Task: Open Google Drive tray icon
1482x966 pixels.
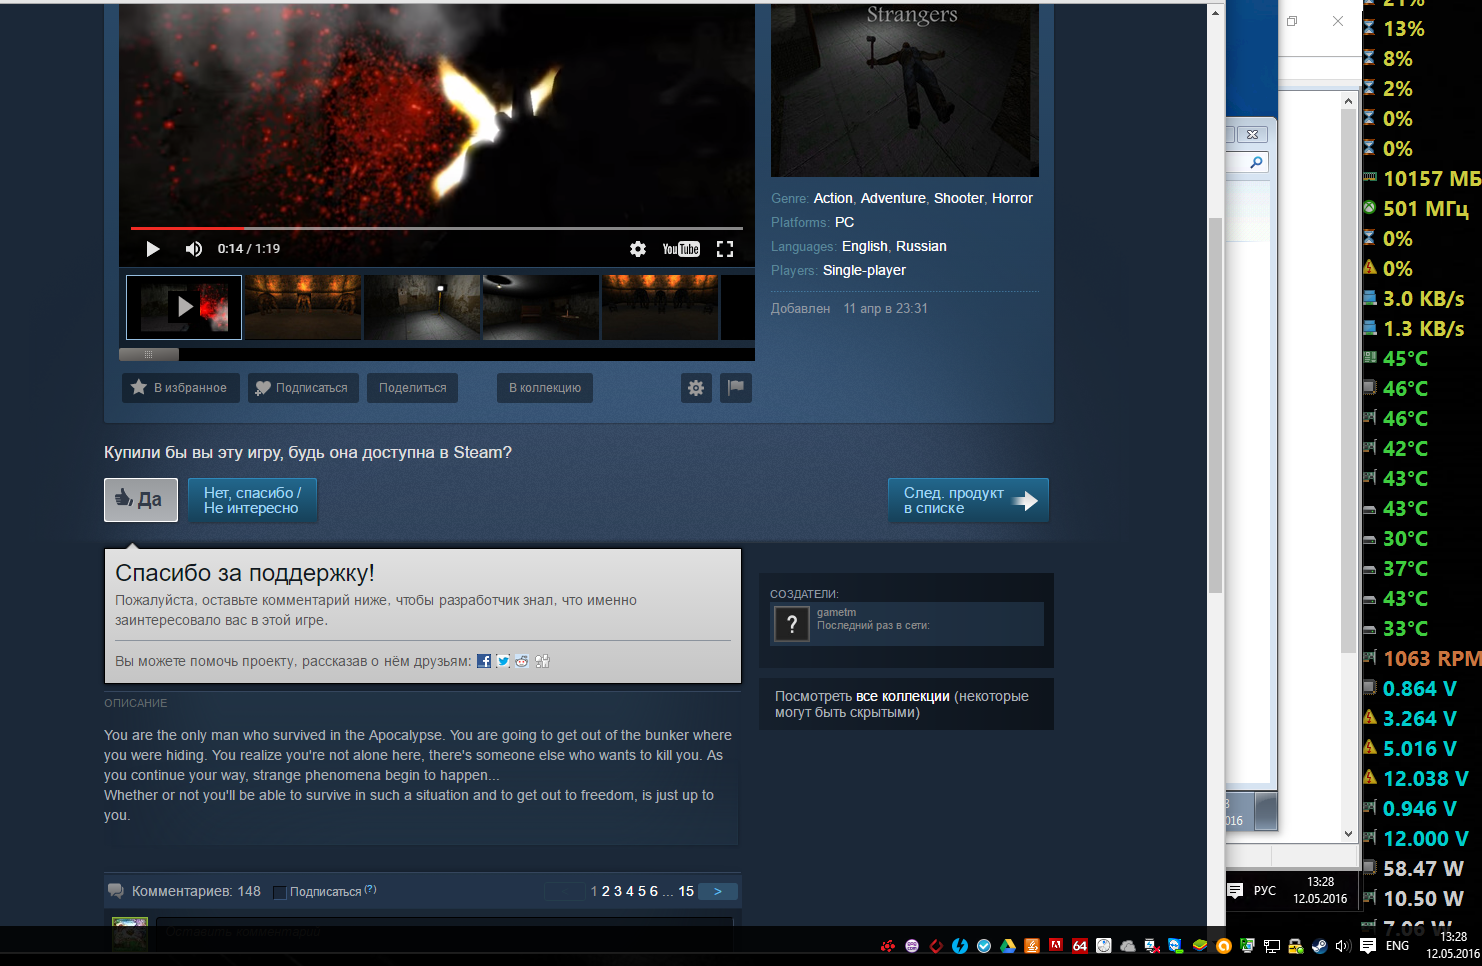Action: 1008,946
